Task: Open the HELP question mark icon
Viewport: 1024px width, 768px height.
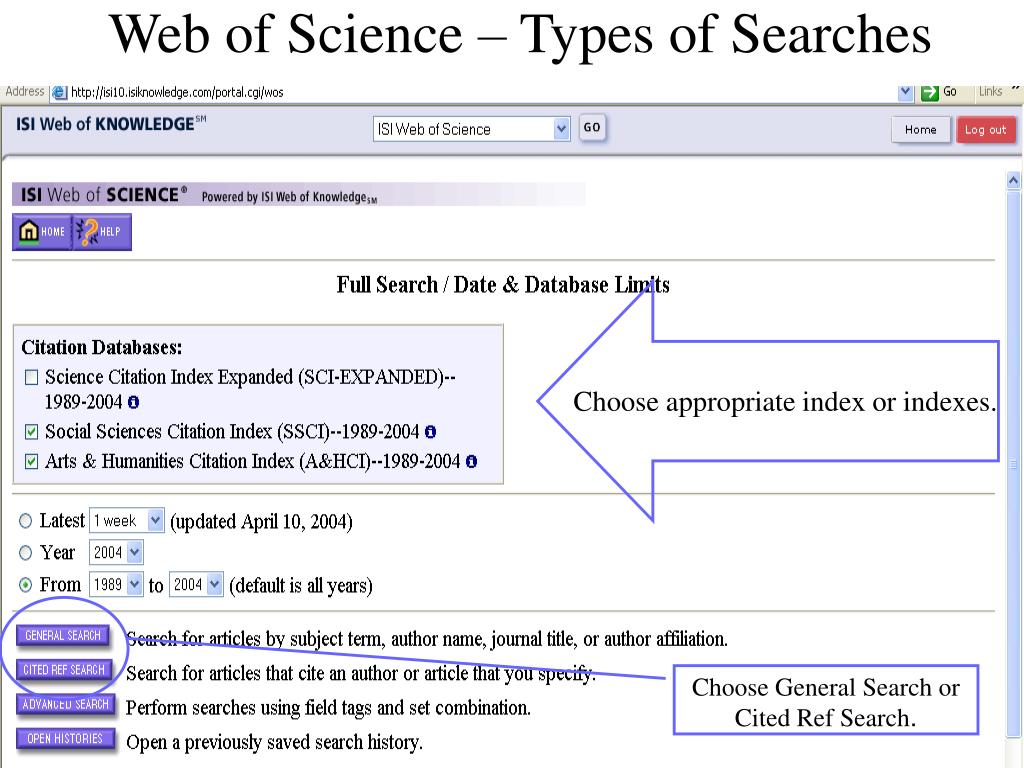Action: pyautogui.click(x=102, y=232)
